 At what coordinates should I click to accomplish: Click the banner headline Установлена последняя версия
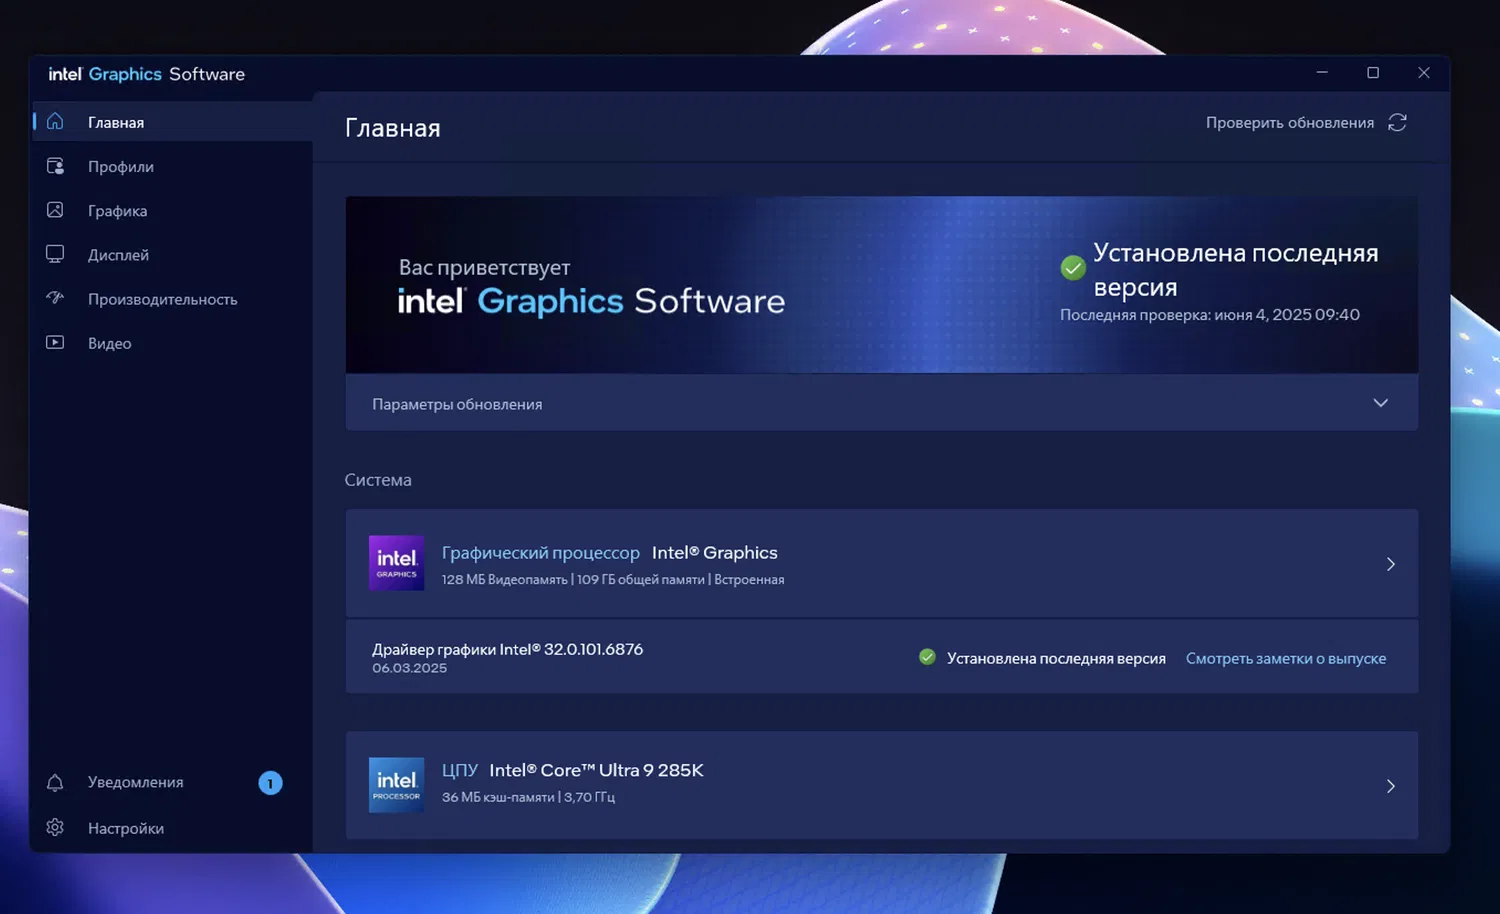coord(1236,269)
